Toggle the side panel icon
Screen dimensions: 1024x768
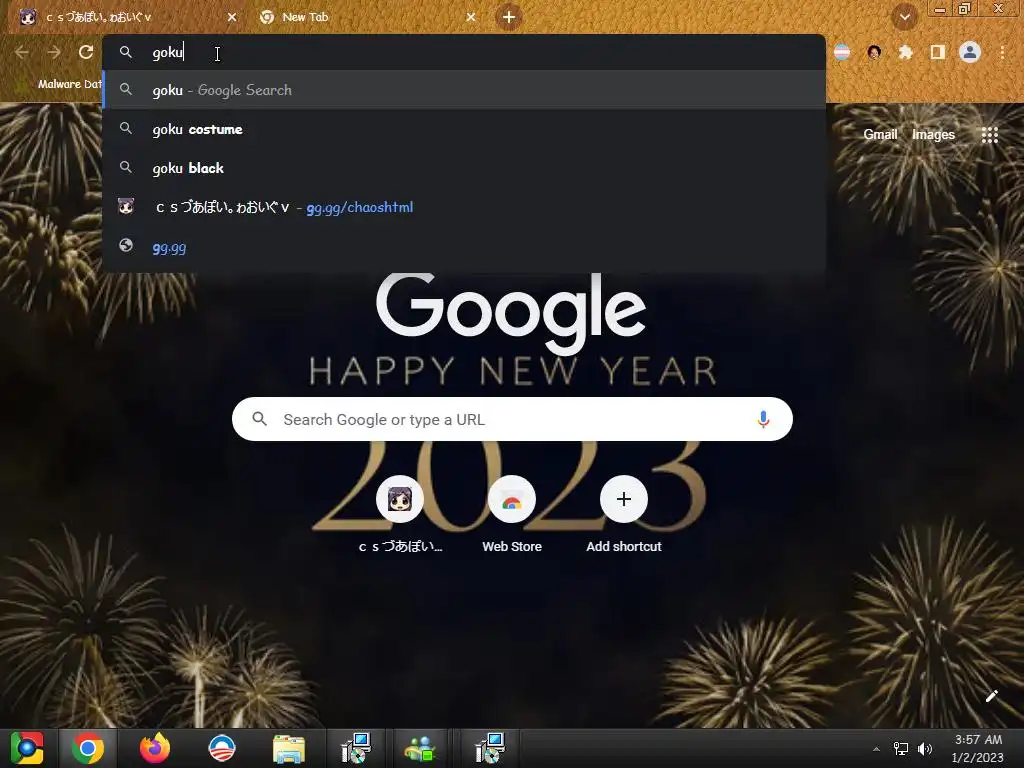click(938, 52)
